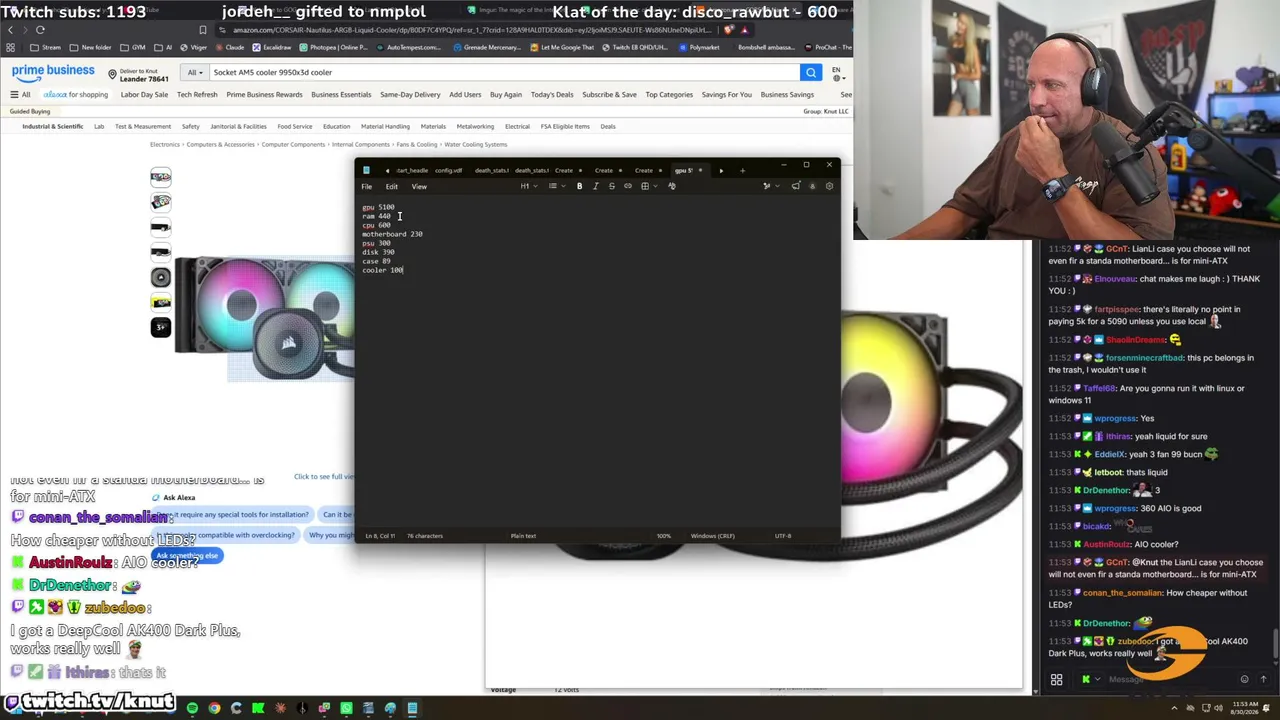Click the Windows (CRLF) line ending indicator
The width and height of the screenshot is (1280, 720).
713,536
